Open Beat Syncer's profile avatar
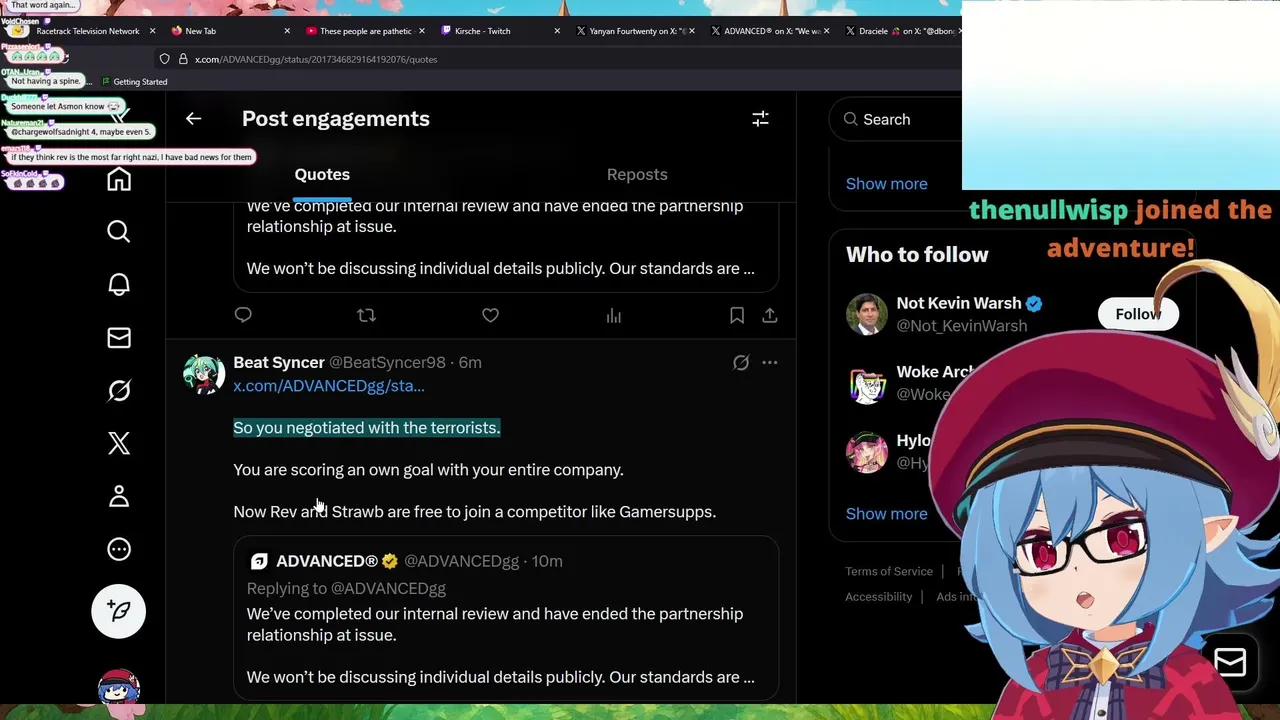This screenshot has width=1280, height=720. click(x=204, y=374)
